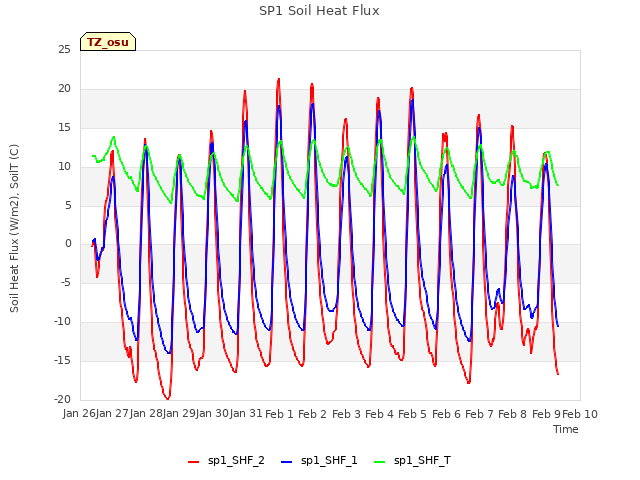The height and width of the screenshot is (480, 640).
Task: Click the Jan 27 x-axis tick label
Action: (x=113, y=414)
